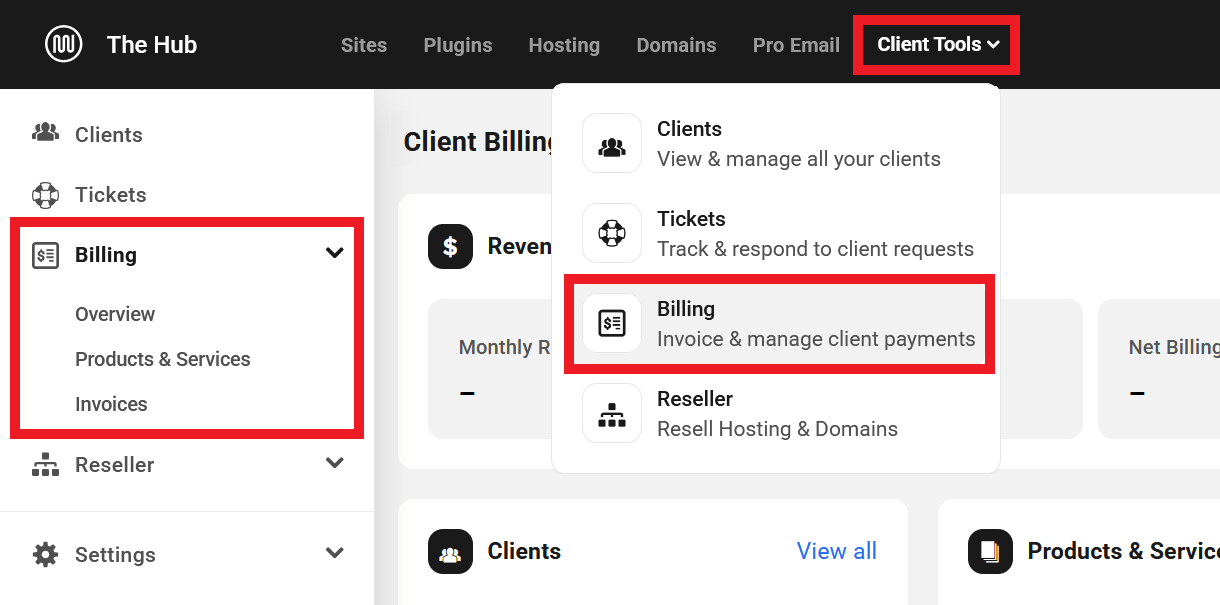Click the Clients icon in dropdown menu
Screen dimensions: 1220x605
coord(612,143)
